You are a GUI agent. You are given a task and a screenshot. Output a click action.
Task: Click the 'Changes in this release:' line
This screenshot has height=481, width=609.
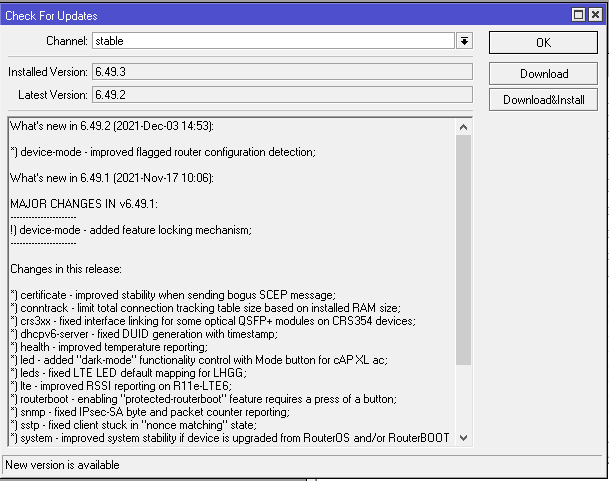tap(66, 269)
